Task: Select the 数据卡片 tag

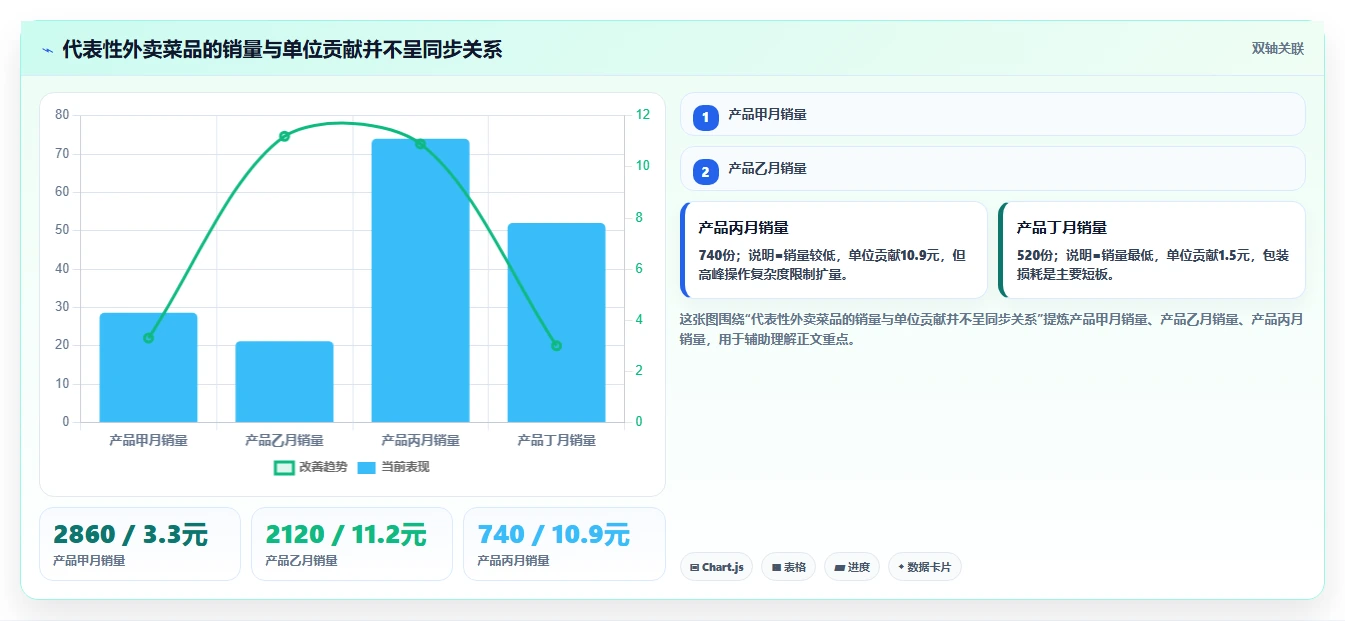Action: click(x=925, y=567)
